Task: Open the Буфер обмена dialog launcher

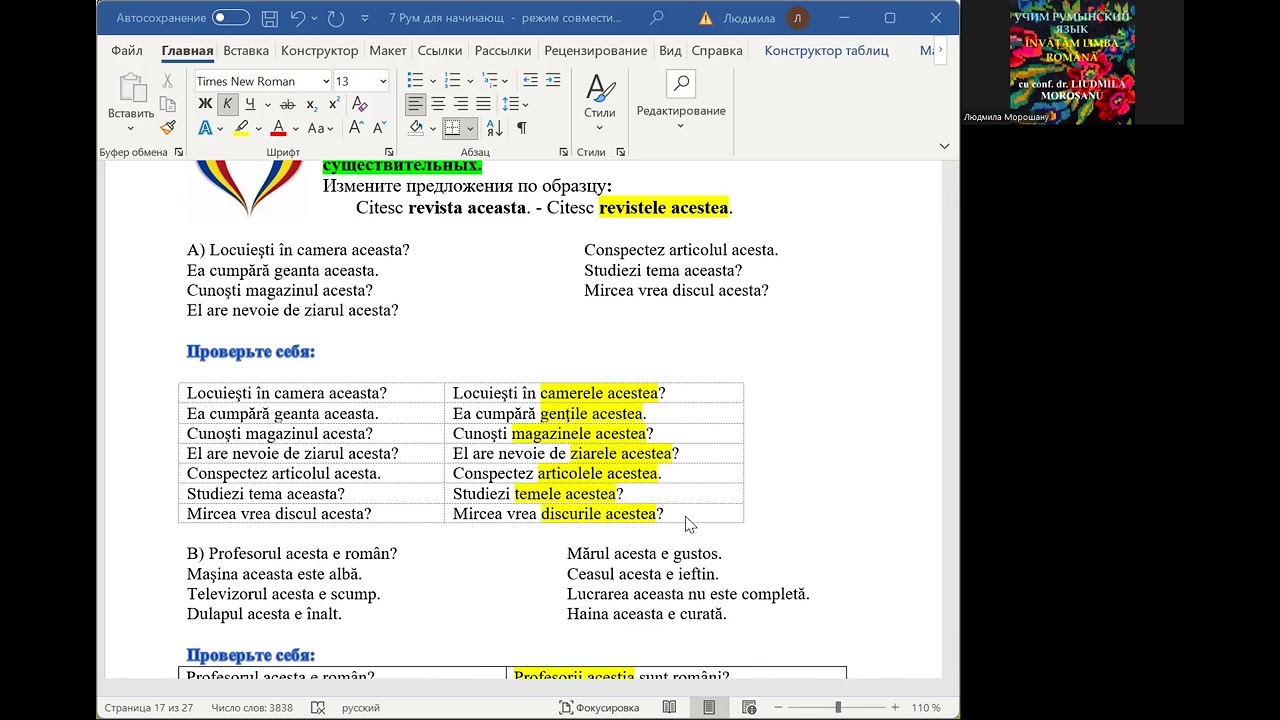Action: [179, 152]
